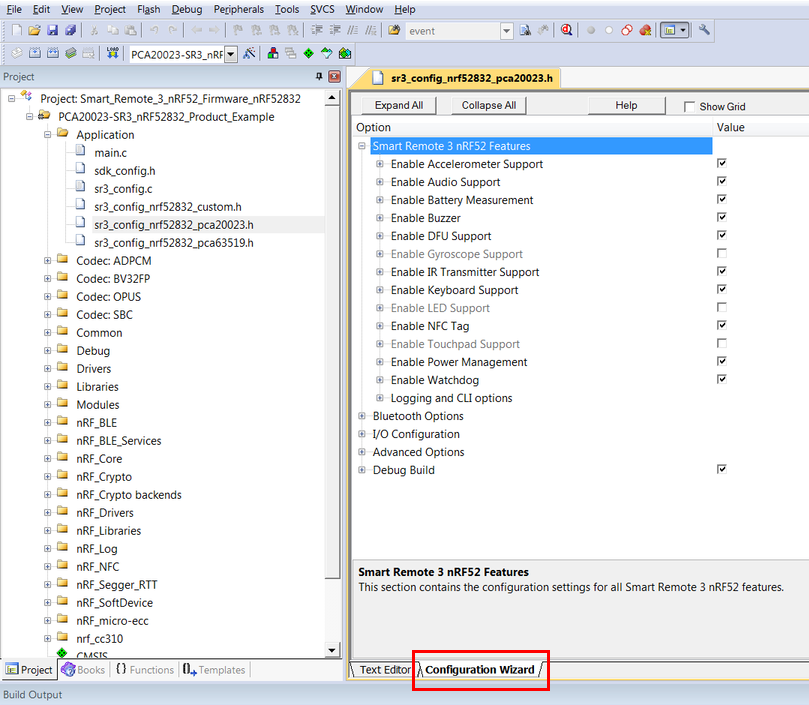Close the Project panel with red X

[334, 76]
